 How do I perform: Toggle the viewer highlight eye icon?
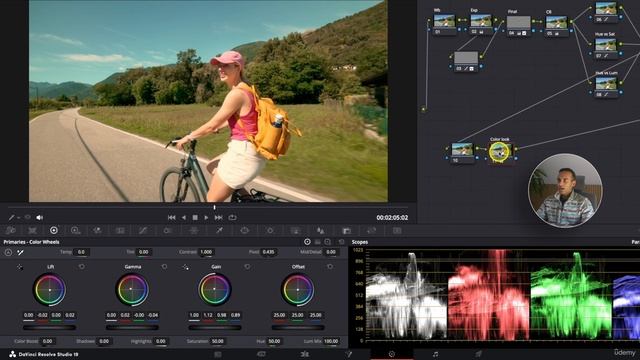(27, 218)
